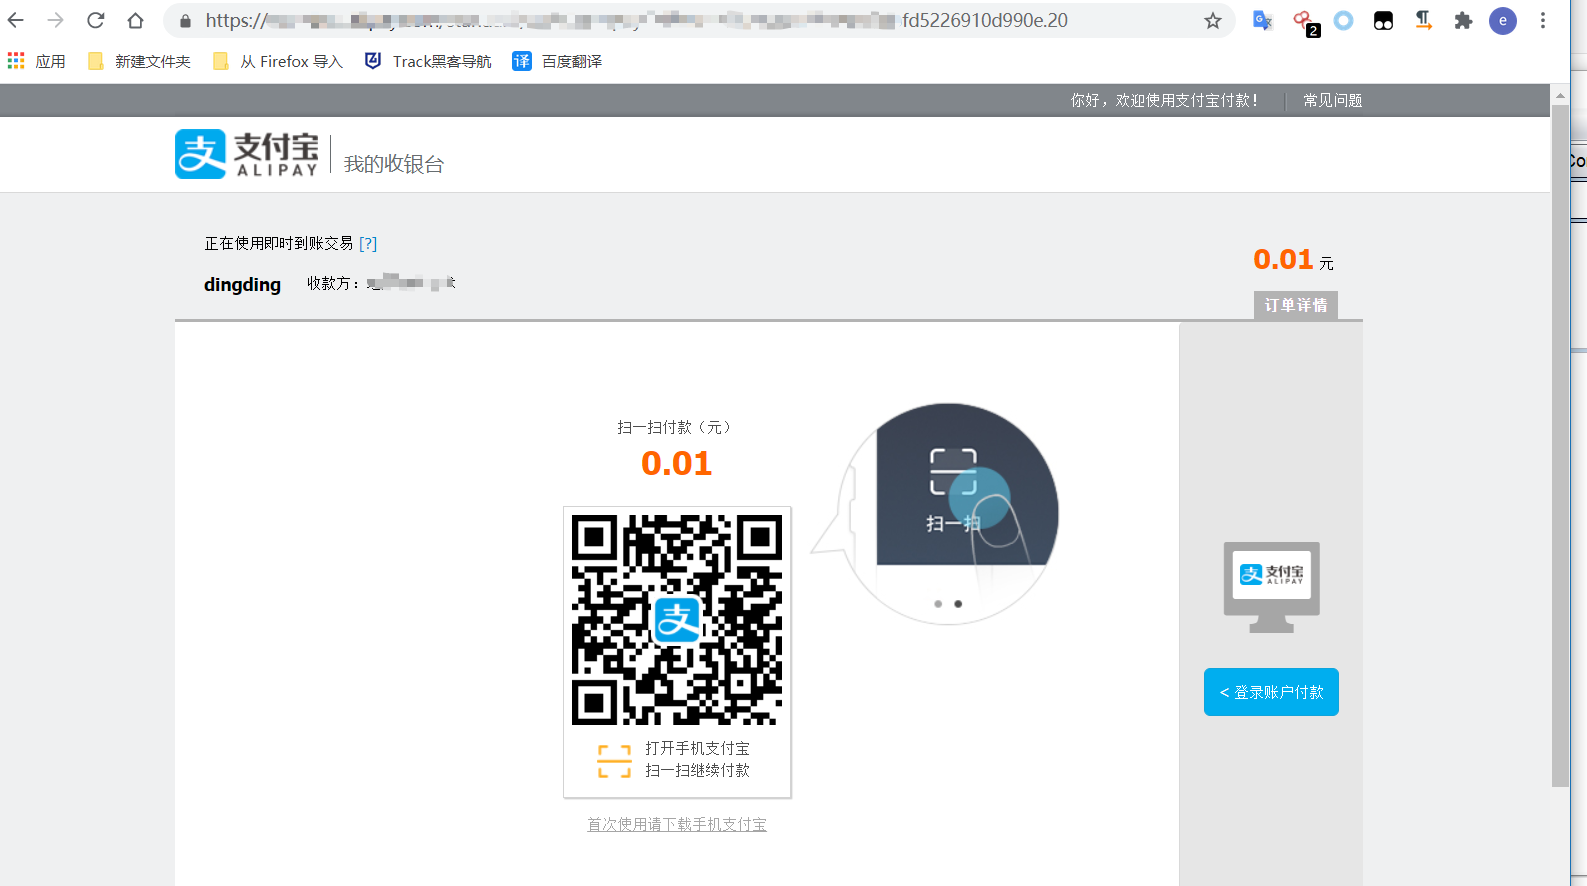Click the 你好，欢迎使用支付宝付款 greeting

click(x=1164, y=100)
